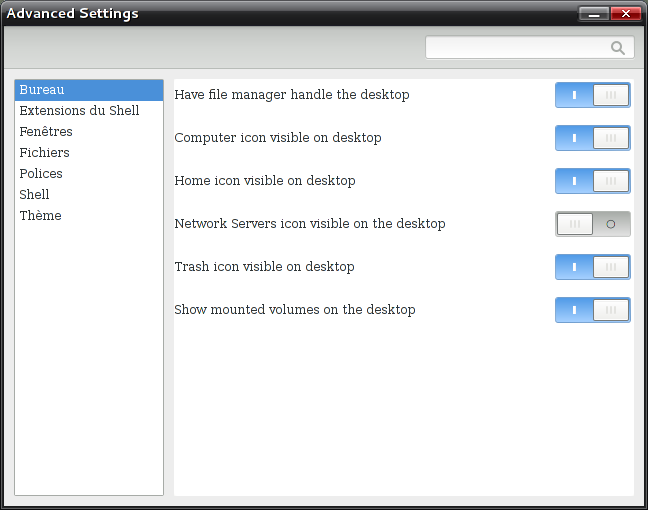
Task: Click the 'Have file manager handle the desktop' label
Action: click(x=291, y=95)
